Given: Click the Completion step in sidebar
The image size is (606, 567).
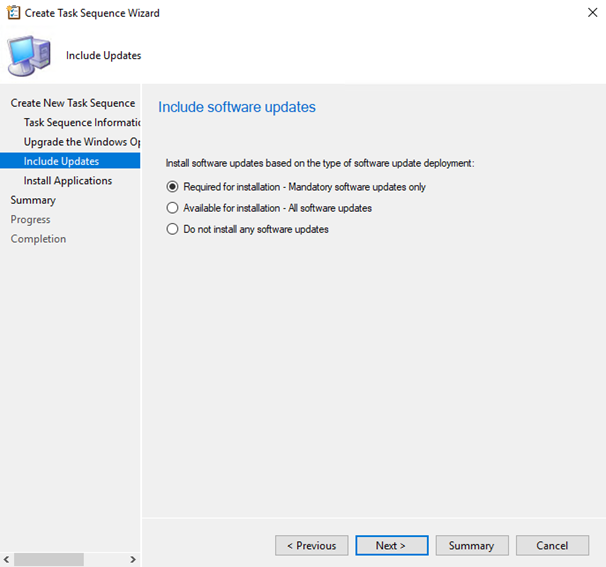Looking at the screenshot, I should [38, 239].
